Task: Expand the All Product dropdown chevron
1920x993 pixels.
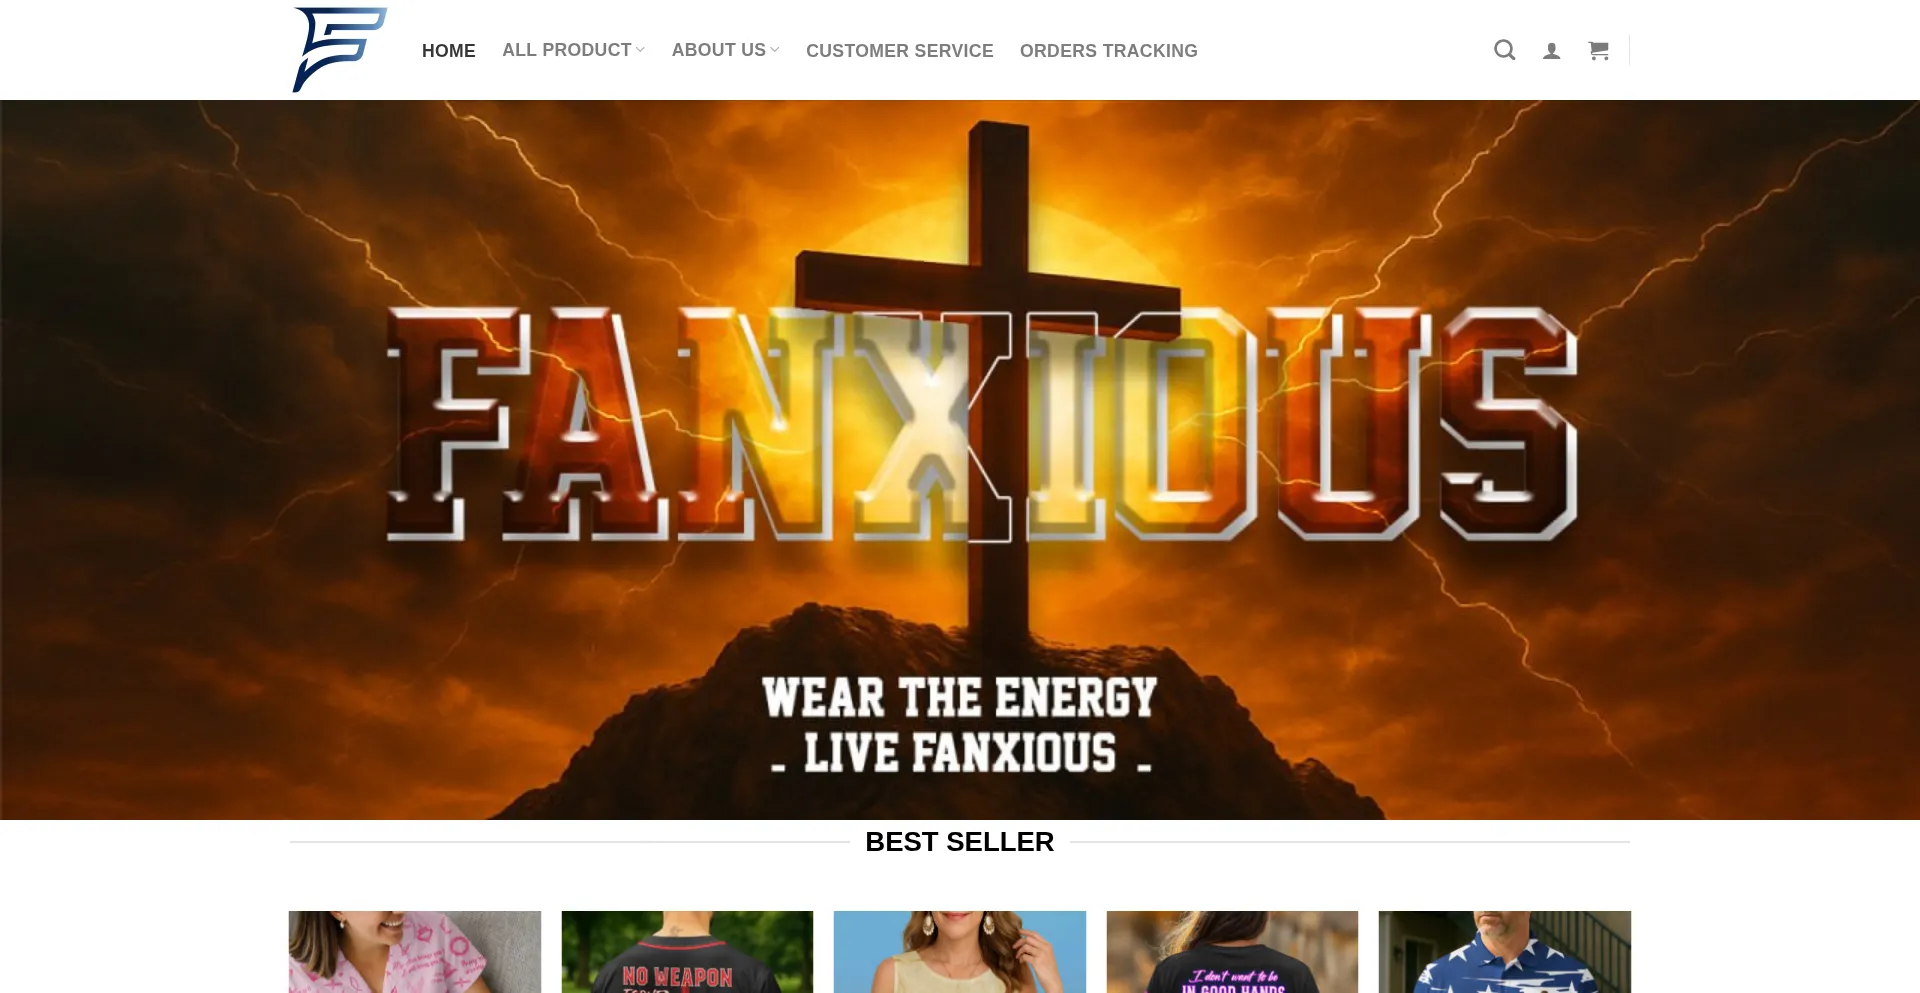Action: tap(640, 50)
